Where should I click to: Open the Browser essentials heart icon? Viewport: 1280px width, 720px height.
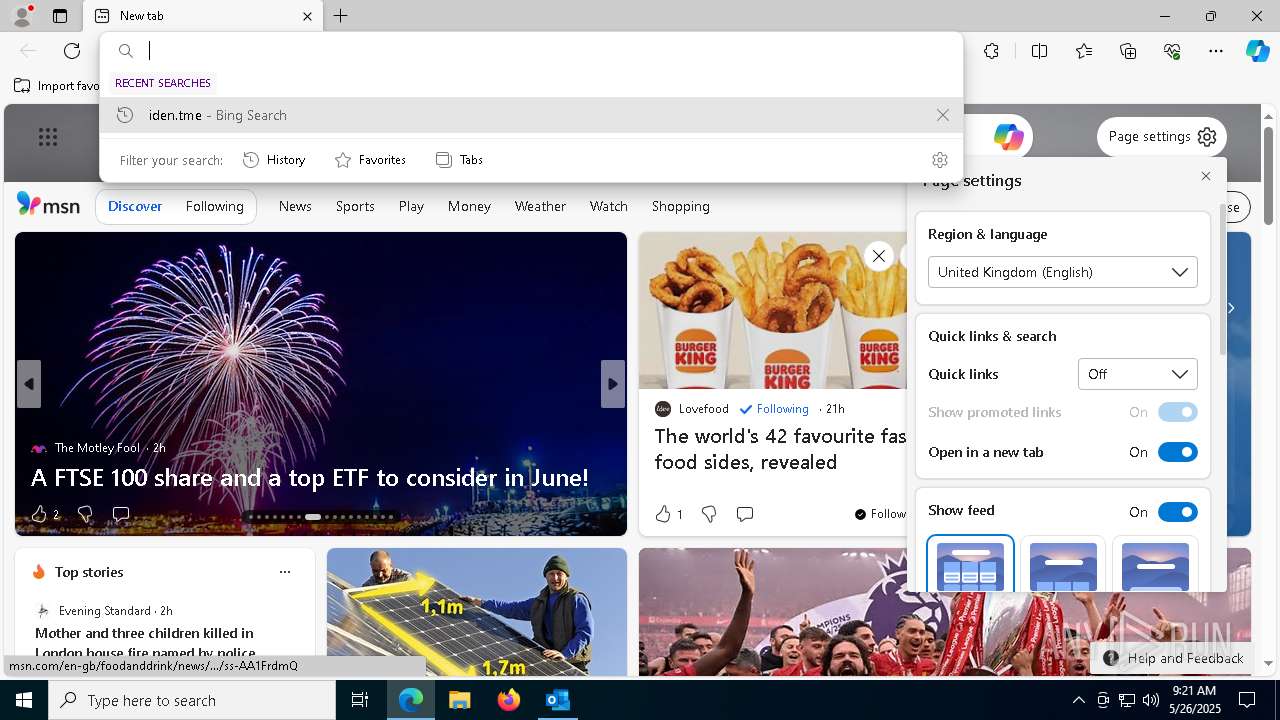[x=1172, y=51]
